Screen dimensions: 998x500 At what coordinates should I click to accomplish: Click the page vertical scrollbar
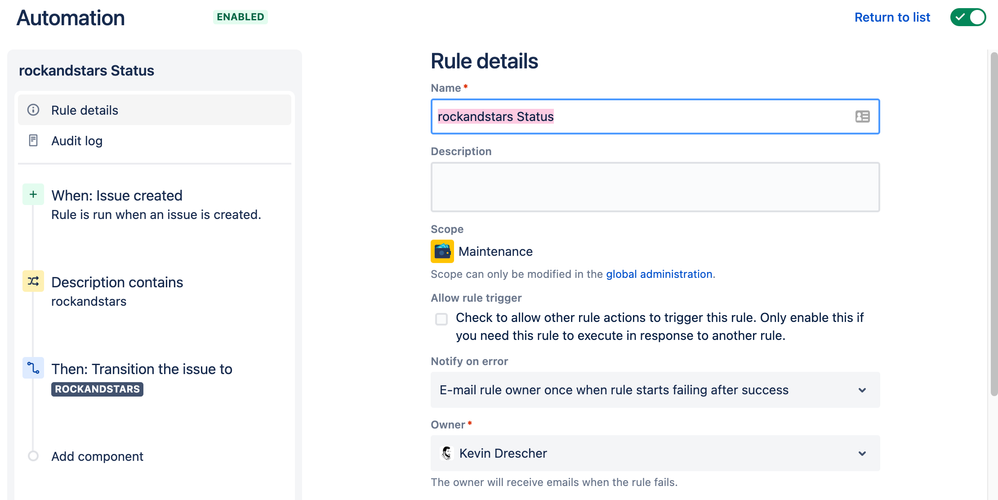coord(993,223)
